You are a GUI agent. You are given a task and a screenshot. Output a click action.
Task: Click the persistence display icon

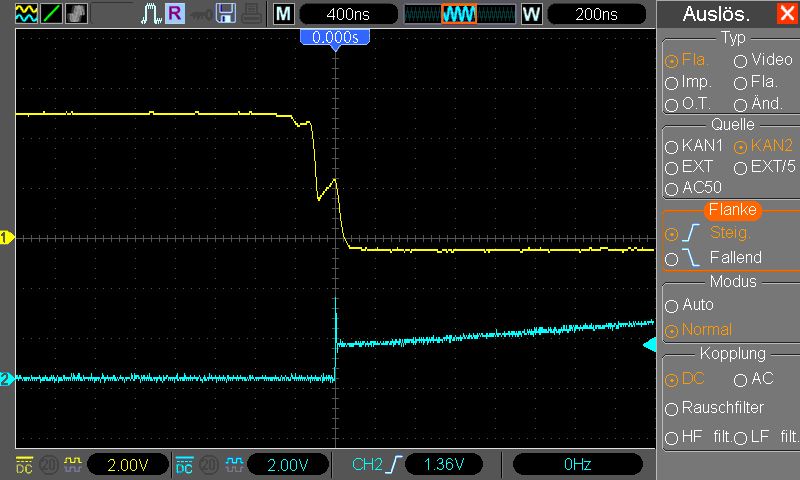click(x=77, y=14)
